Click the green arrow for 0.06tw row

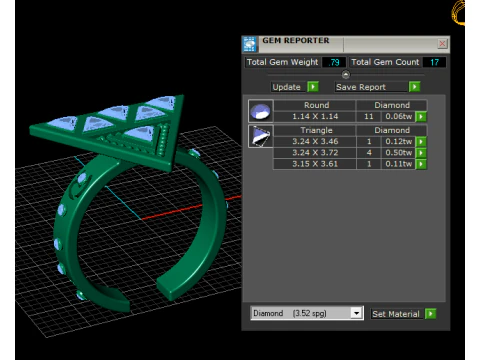[x=421, y=116]
